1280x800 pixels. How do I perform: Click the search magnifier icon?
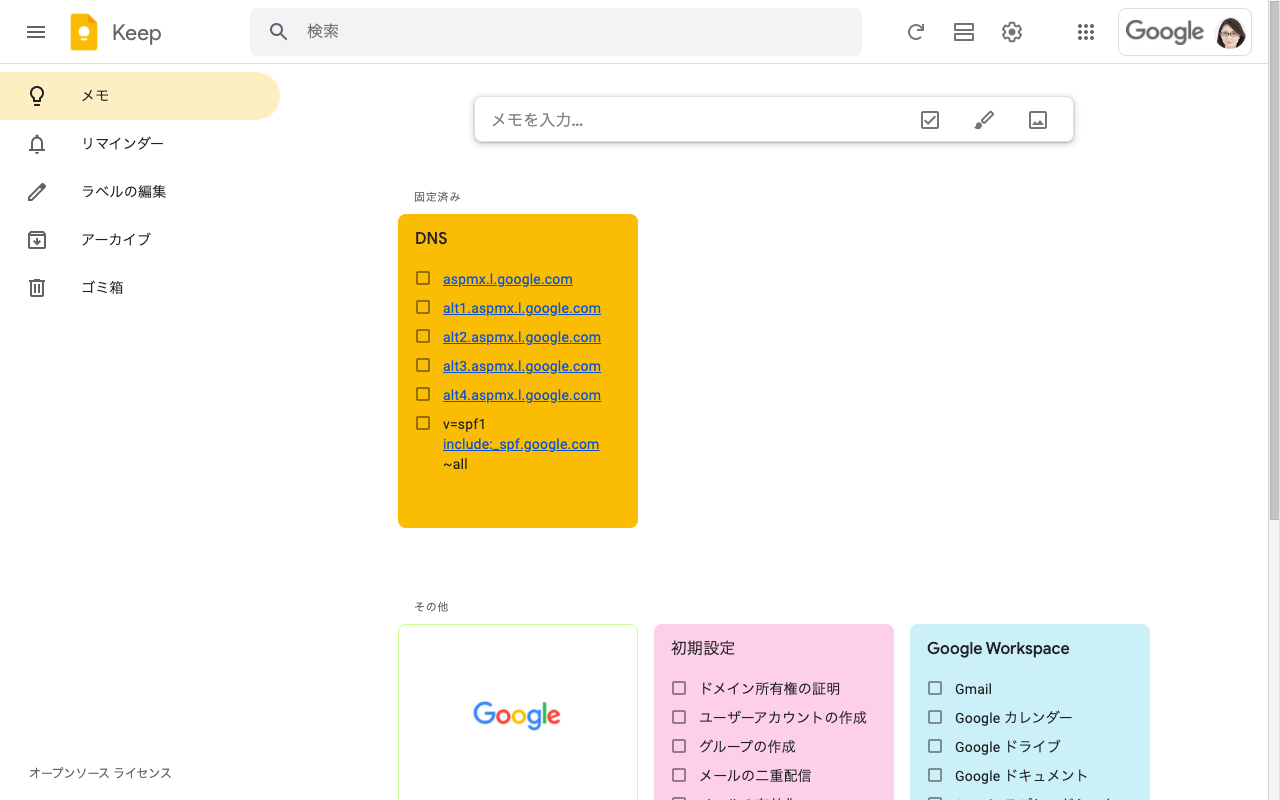click(x=279, y=32)
